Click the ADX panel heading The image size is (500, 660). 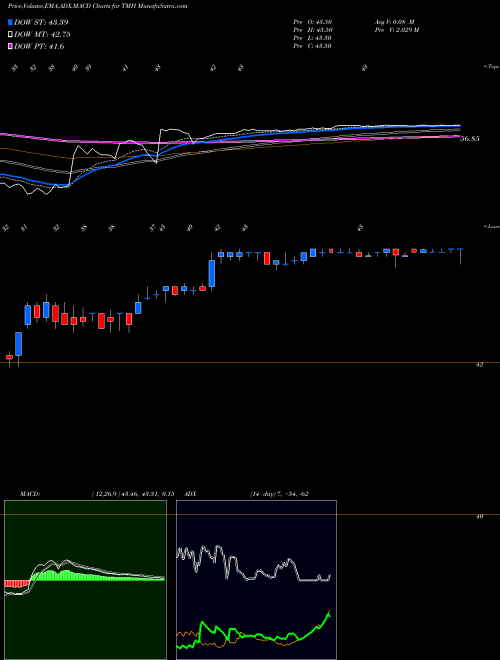[191, 494]
